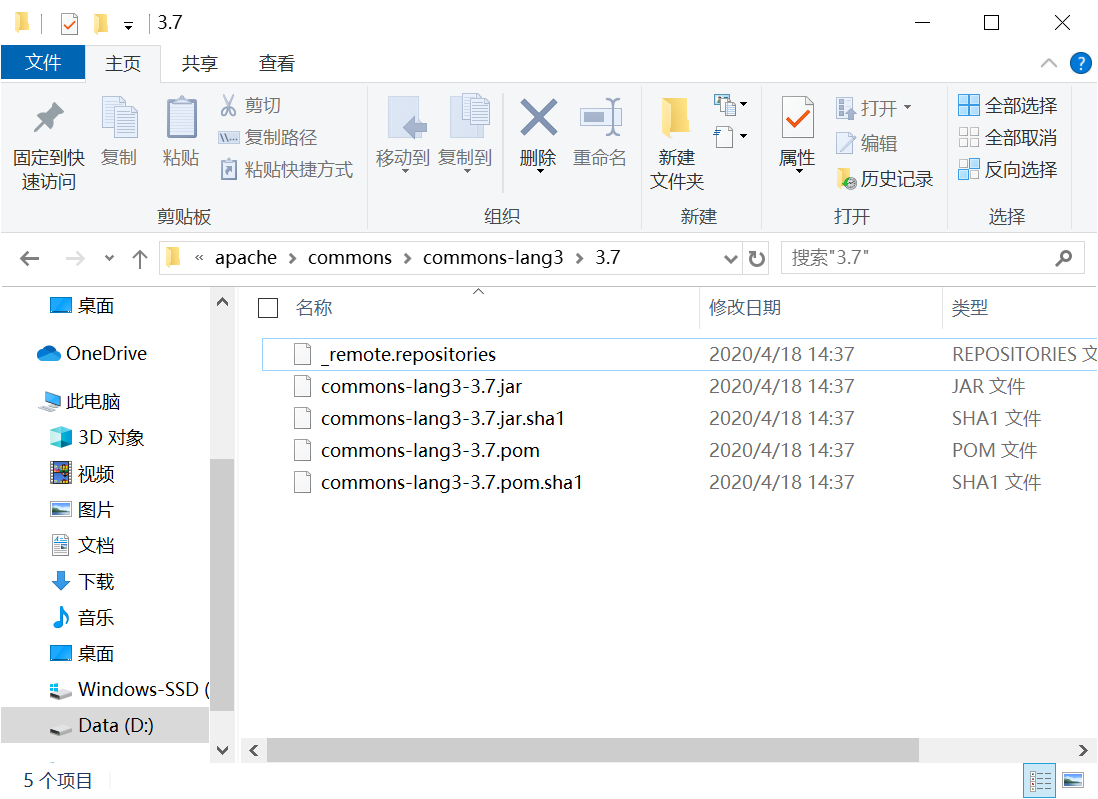Open Help question mark icon
Screen dimensions: 1098x799
point(1080,63)
